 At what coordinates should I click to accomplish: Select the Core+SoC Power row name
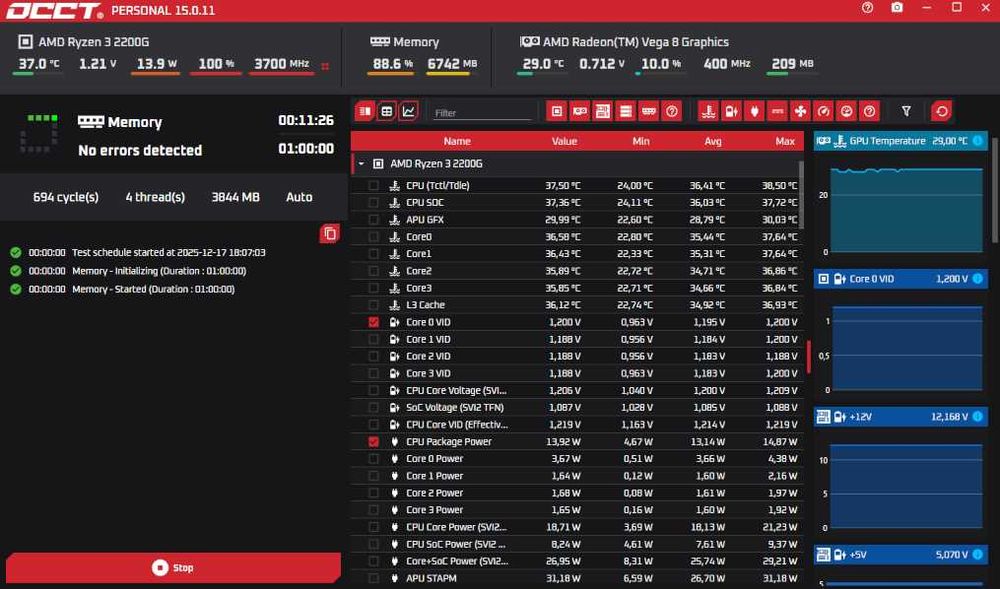[457, 562]
